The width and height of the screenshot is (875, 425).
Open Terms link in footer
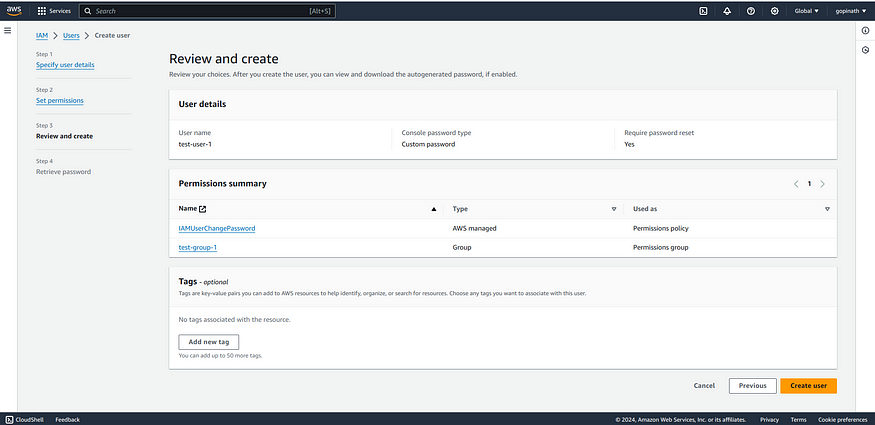799,419
